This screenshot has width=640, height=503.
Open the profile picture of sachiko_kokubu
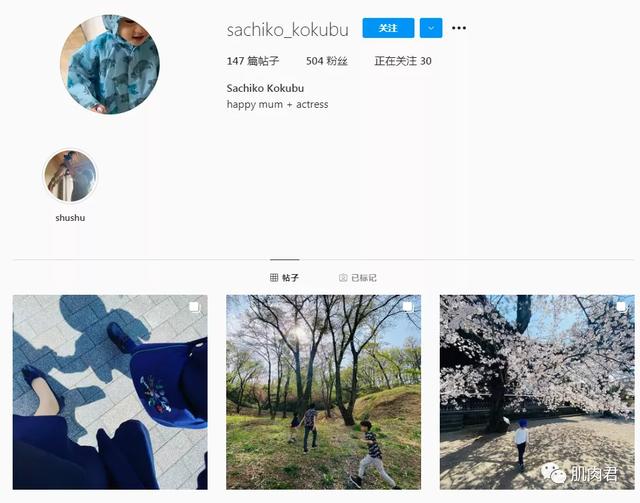(x=110, y=64)
